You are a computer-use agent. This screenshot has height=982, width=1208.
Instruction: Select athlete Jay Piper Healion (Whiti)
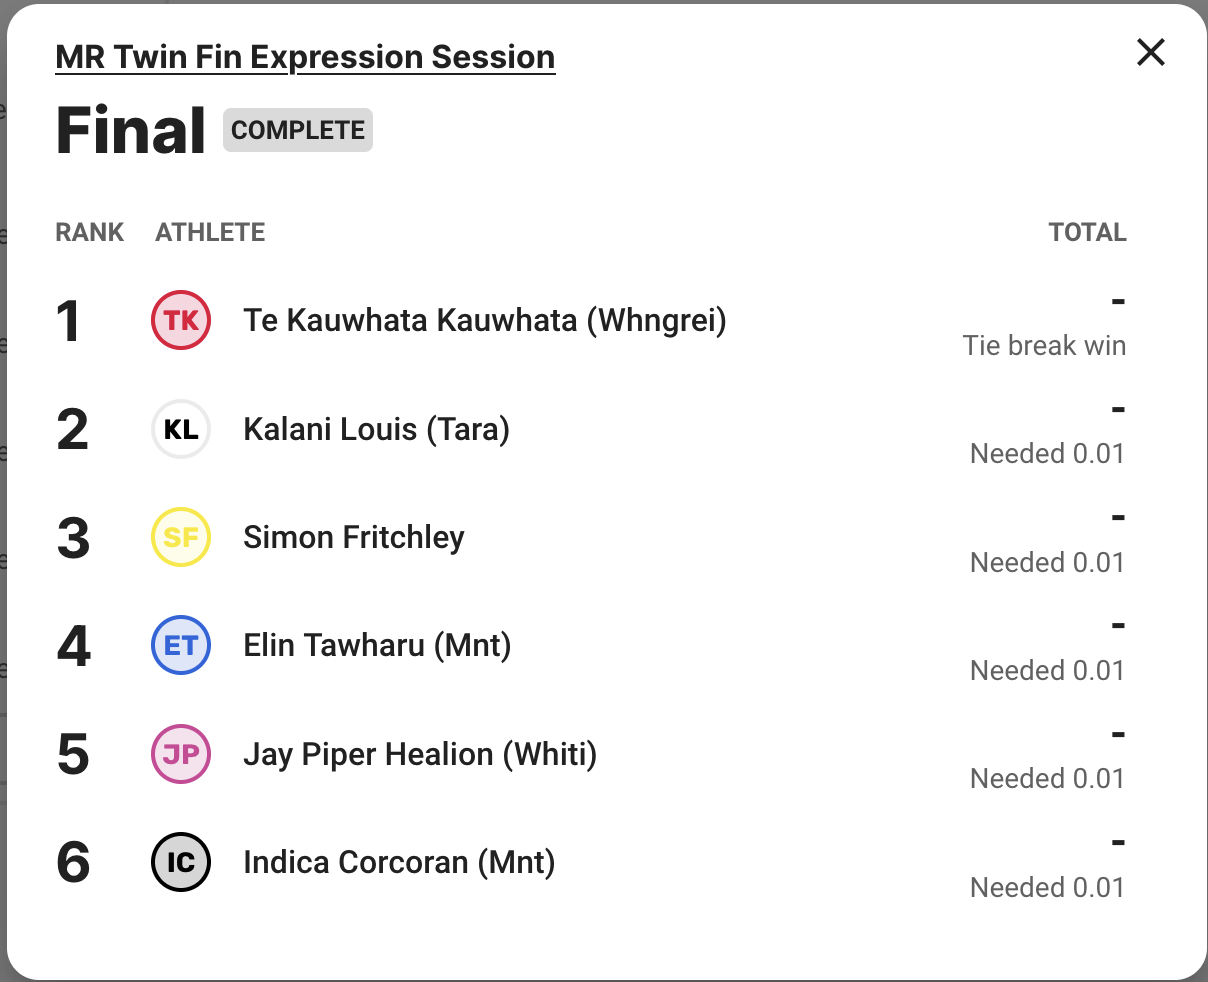(420, 754)
